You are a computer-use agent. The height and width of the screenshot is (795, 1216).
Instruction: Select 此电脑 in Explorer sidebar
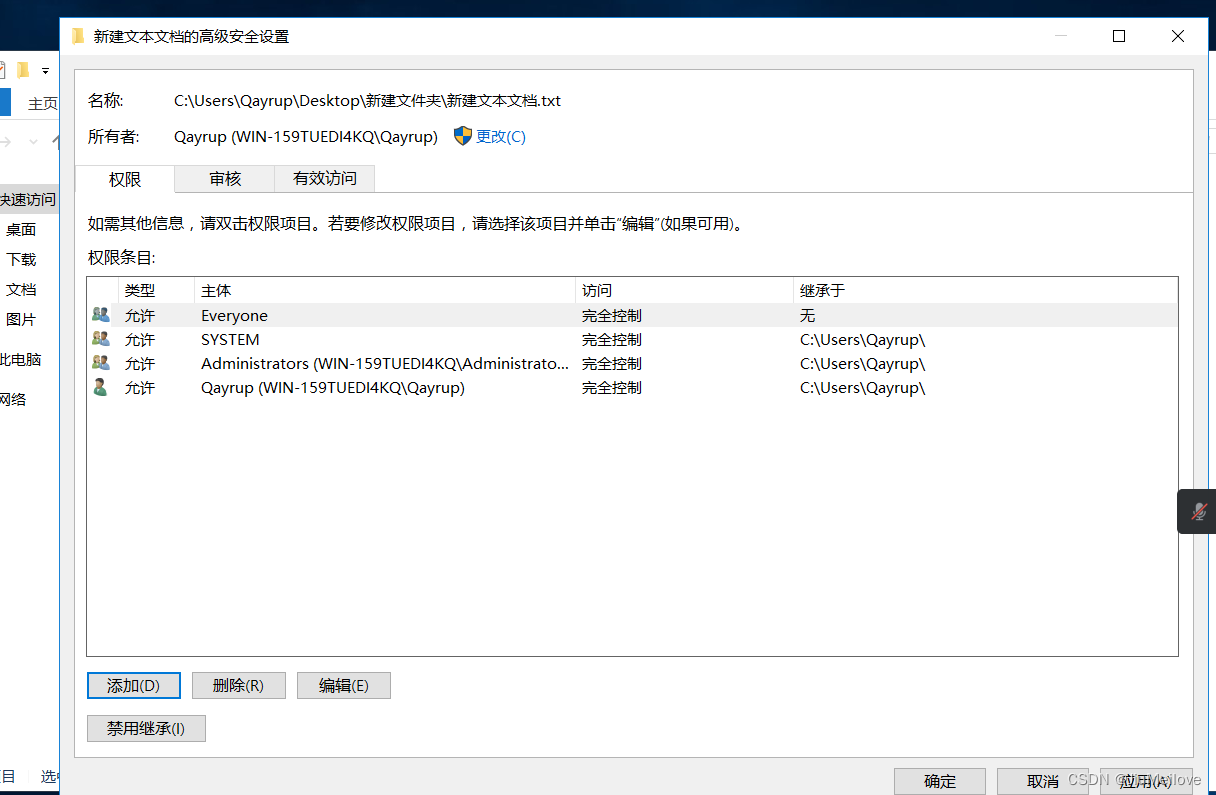21,359
